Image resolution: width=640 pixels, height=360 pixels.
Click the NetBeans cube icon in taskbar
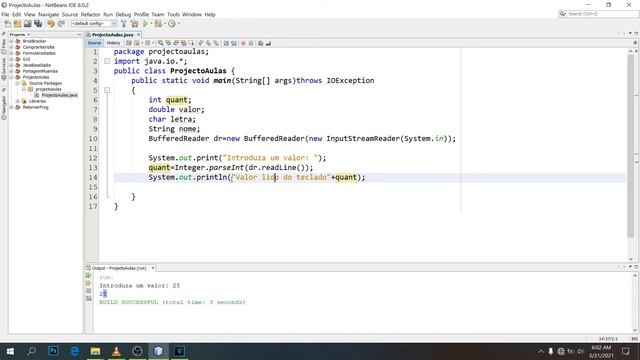pyautogui.click(x=158, y=351)
